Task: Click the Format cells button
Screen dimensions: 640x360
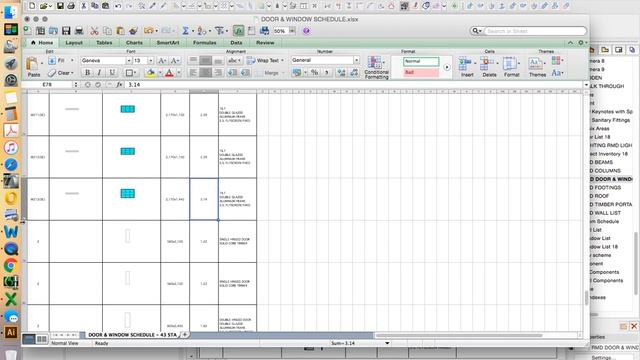Action: click(x=511, y=67)
